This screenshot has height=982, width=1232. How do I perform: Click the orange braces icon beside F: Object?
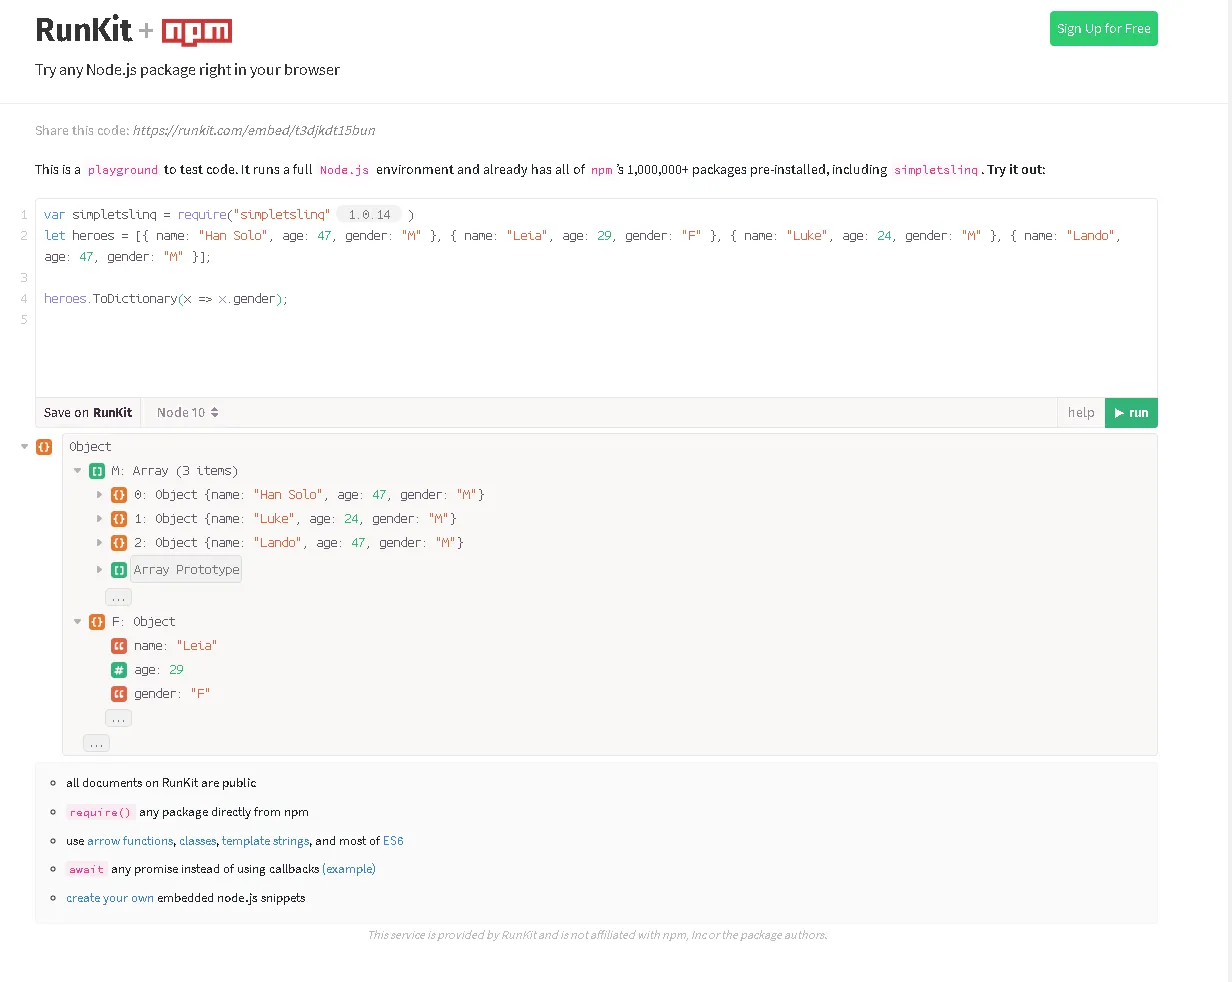click(97, 622)
